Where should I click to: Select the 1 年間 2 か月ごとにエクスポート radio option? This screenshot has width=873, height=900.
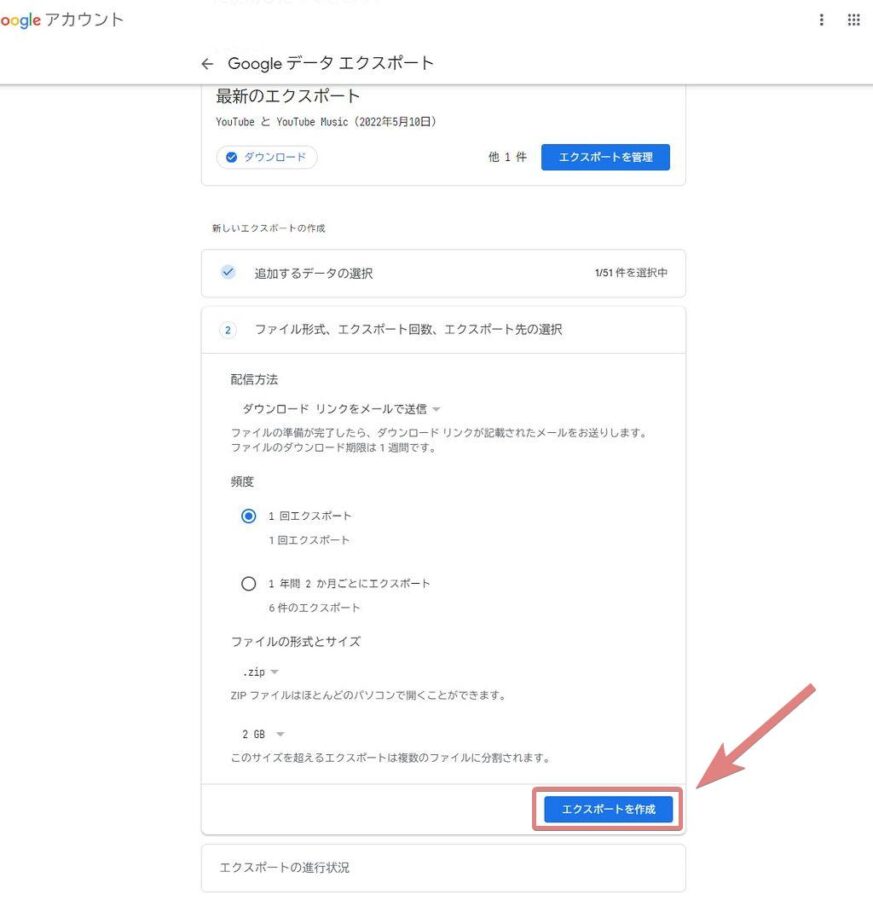(249, 584)
